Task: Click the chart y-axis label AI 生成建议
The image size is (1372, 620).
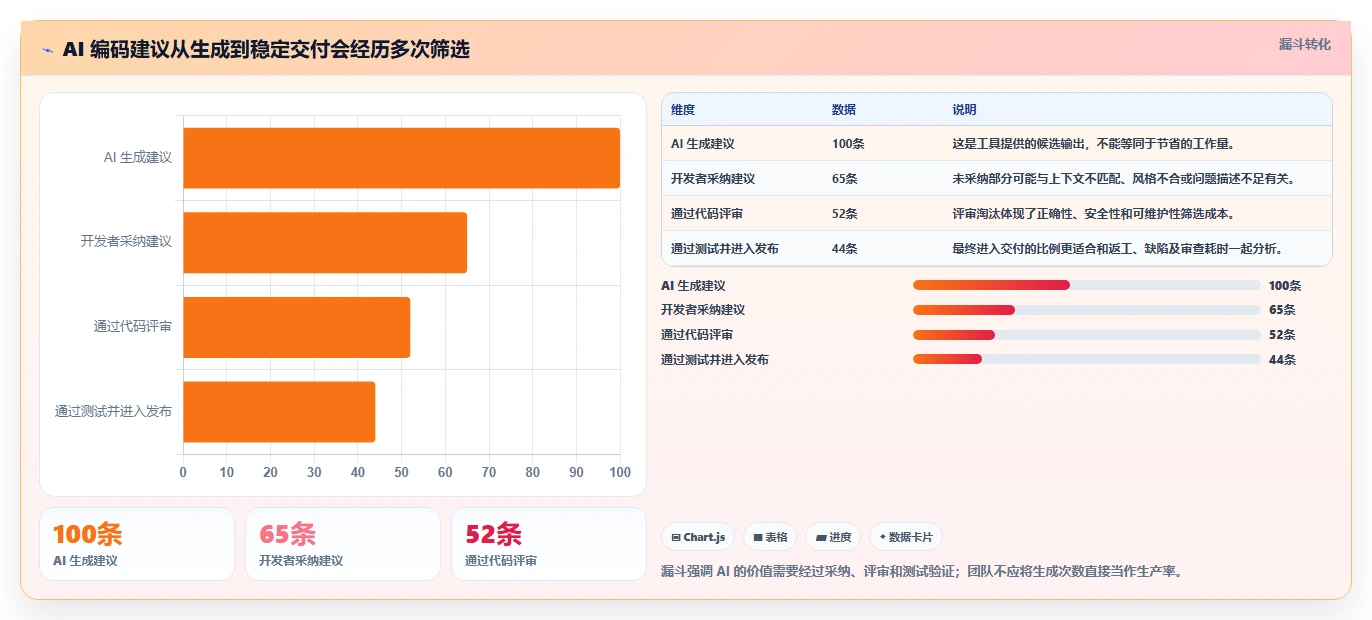Action: (138, 158)
